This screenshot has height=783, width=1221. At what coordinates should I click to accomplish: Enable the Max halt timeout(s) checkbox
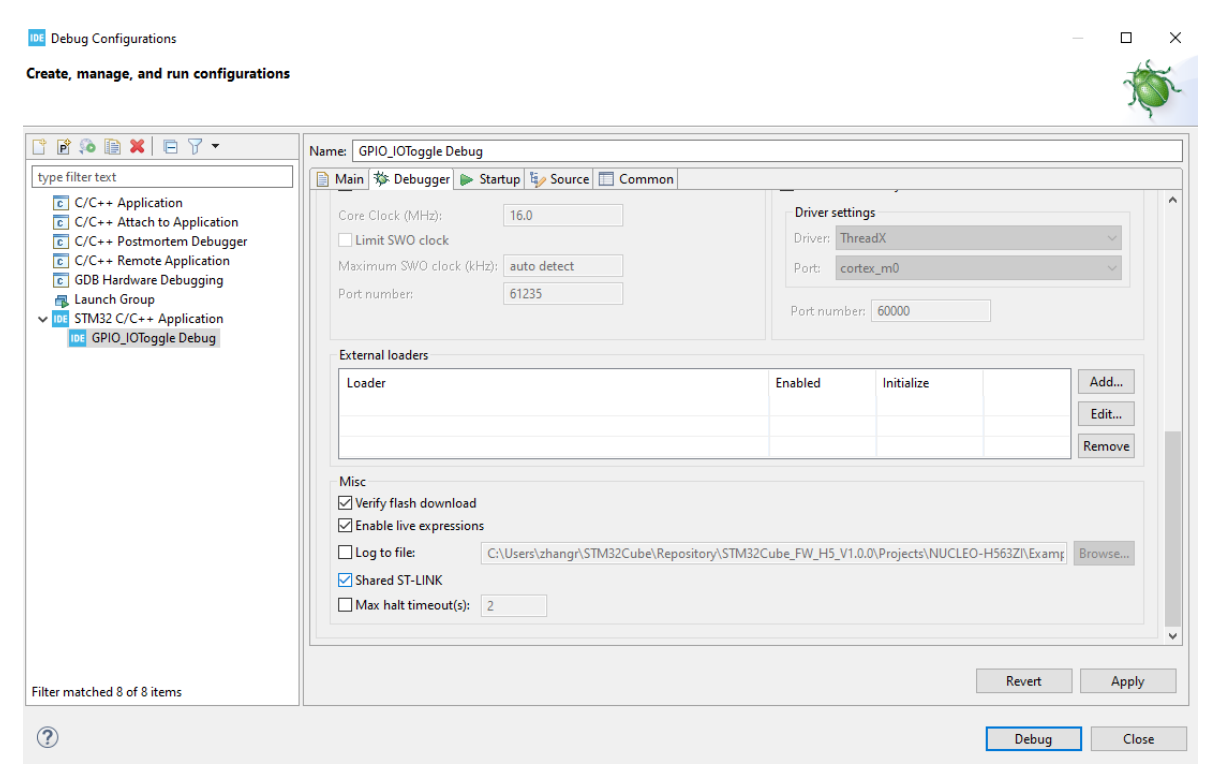coord(345,605)
